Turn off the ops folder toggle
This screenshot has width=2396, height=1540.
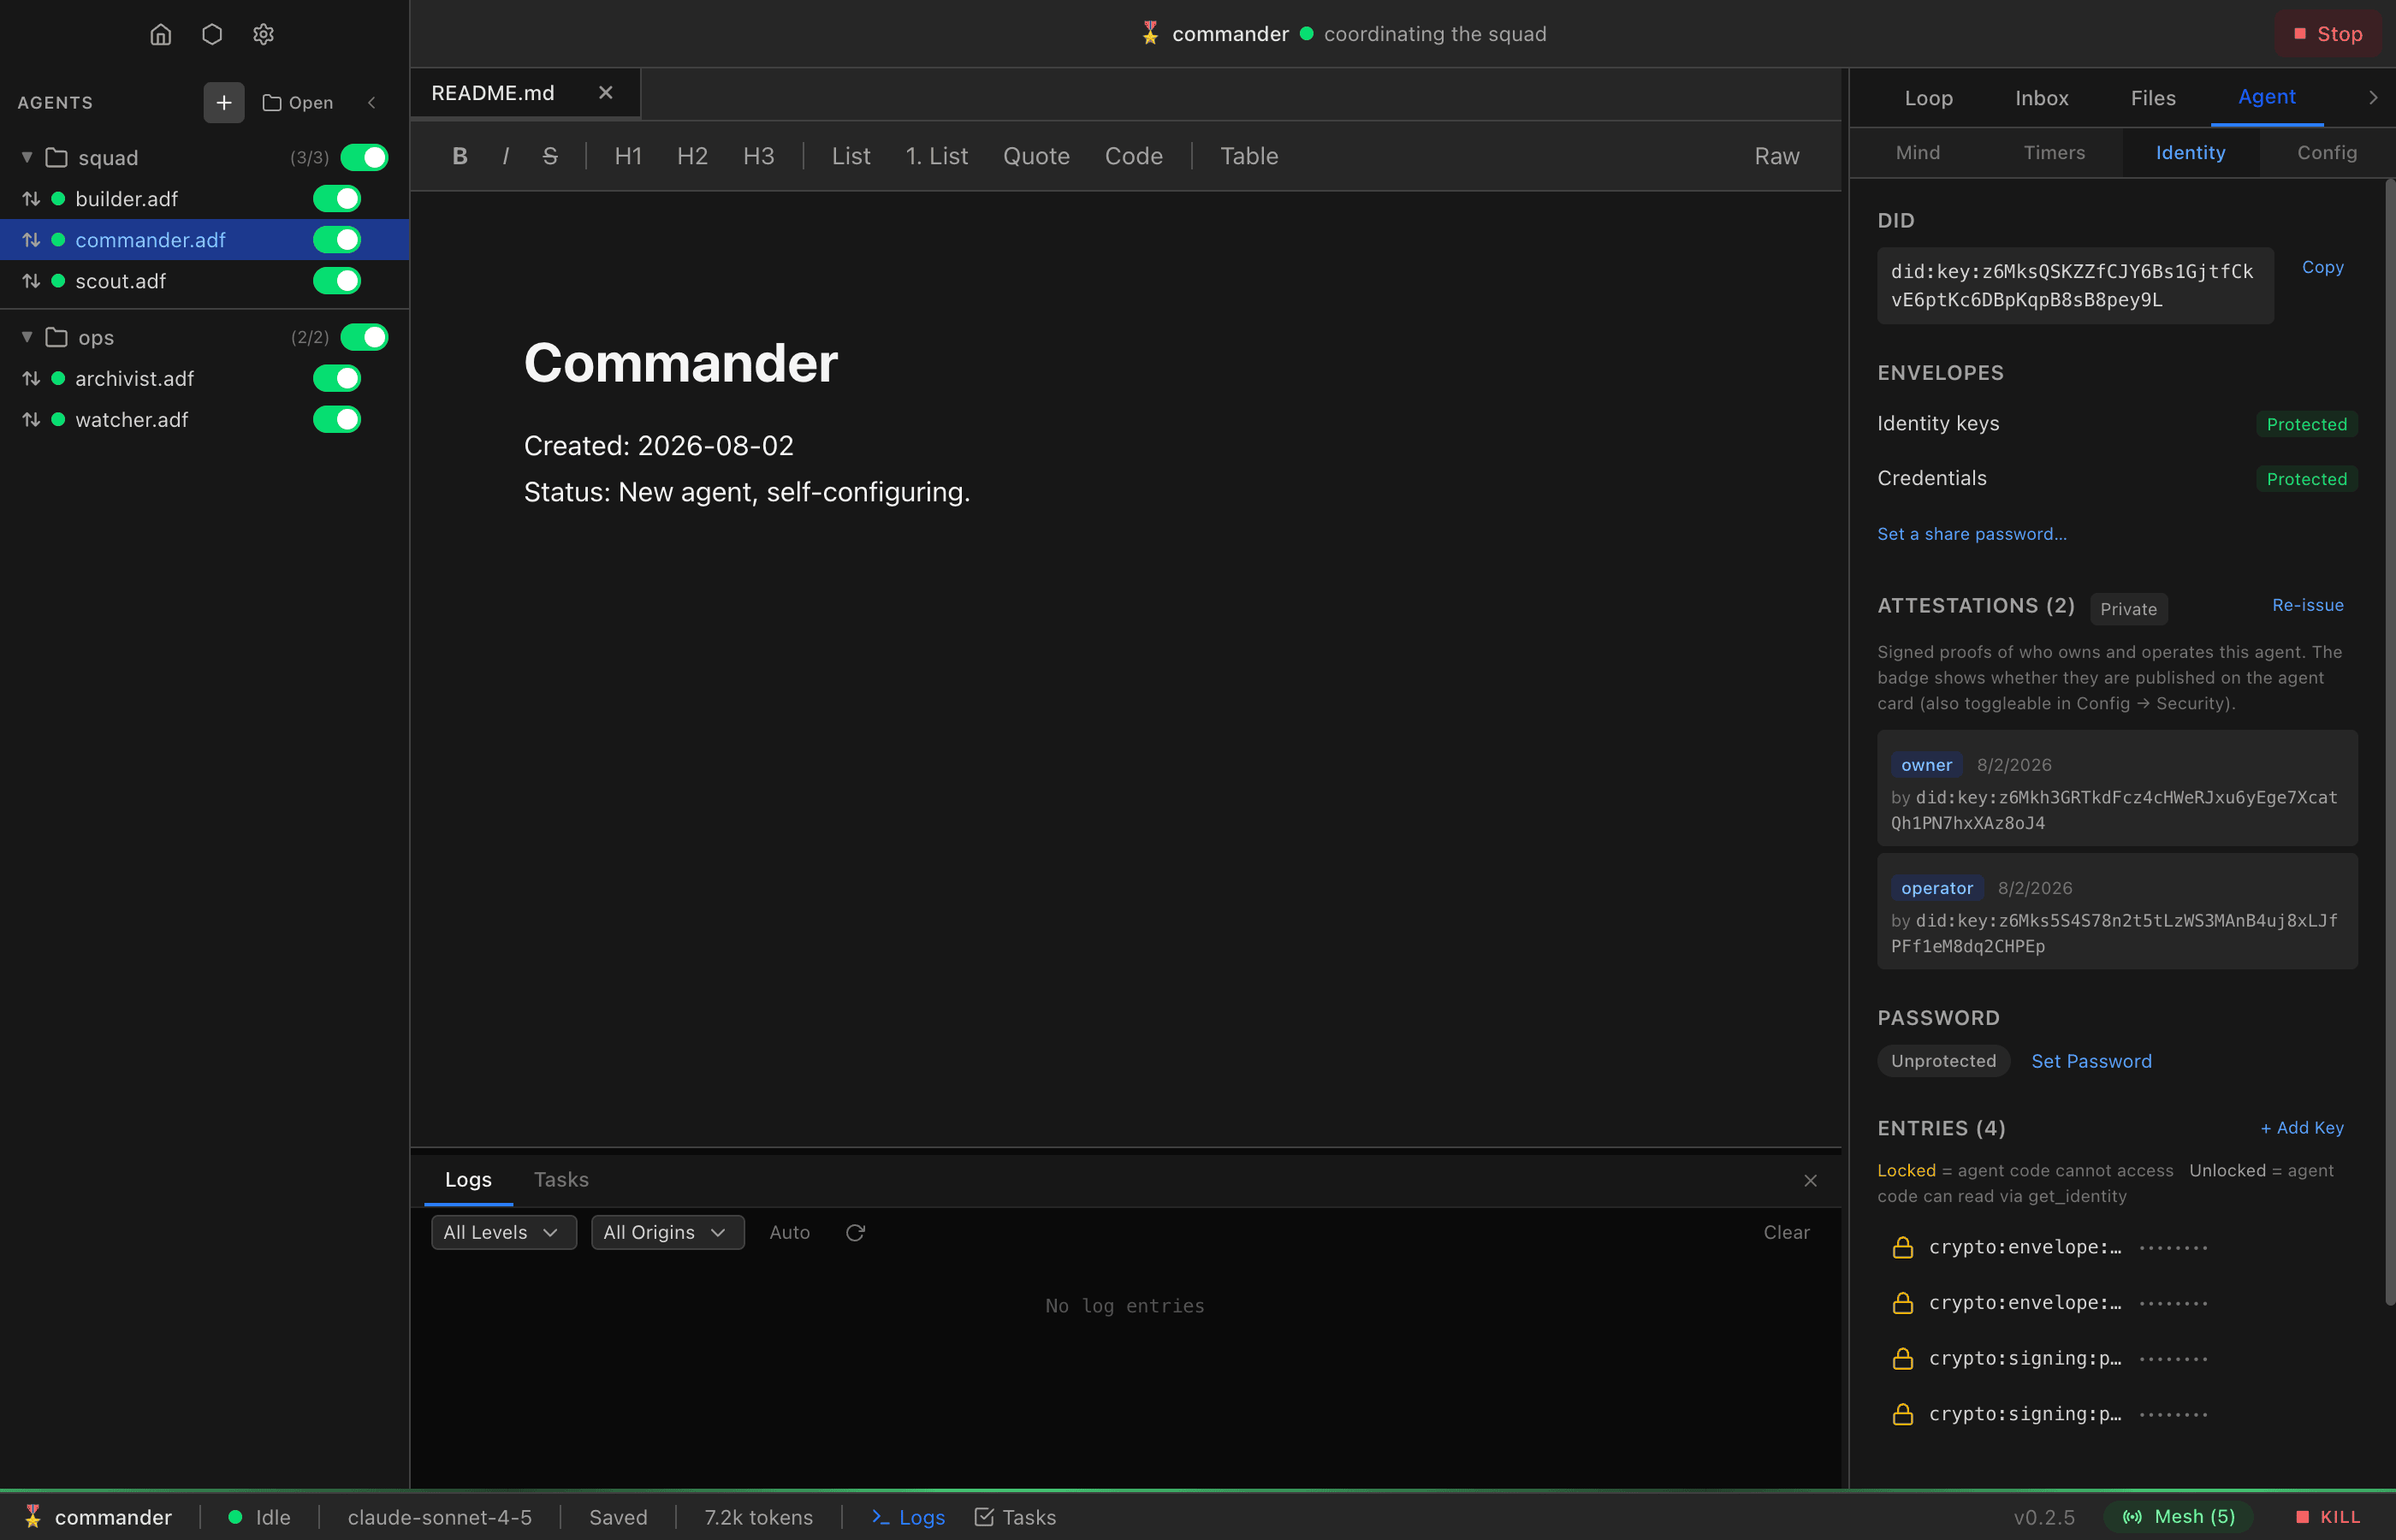click(364, 337)
